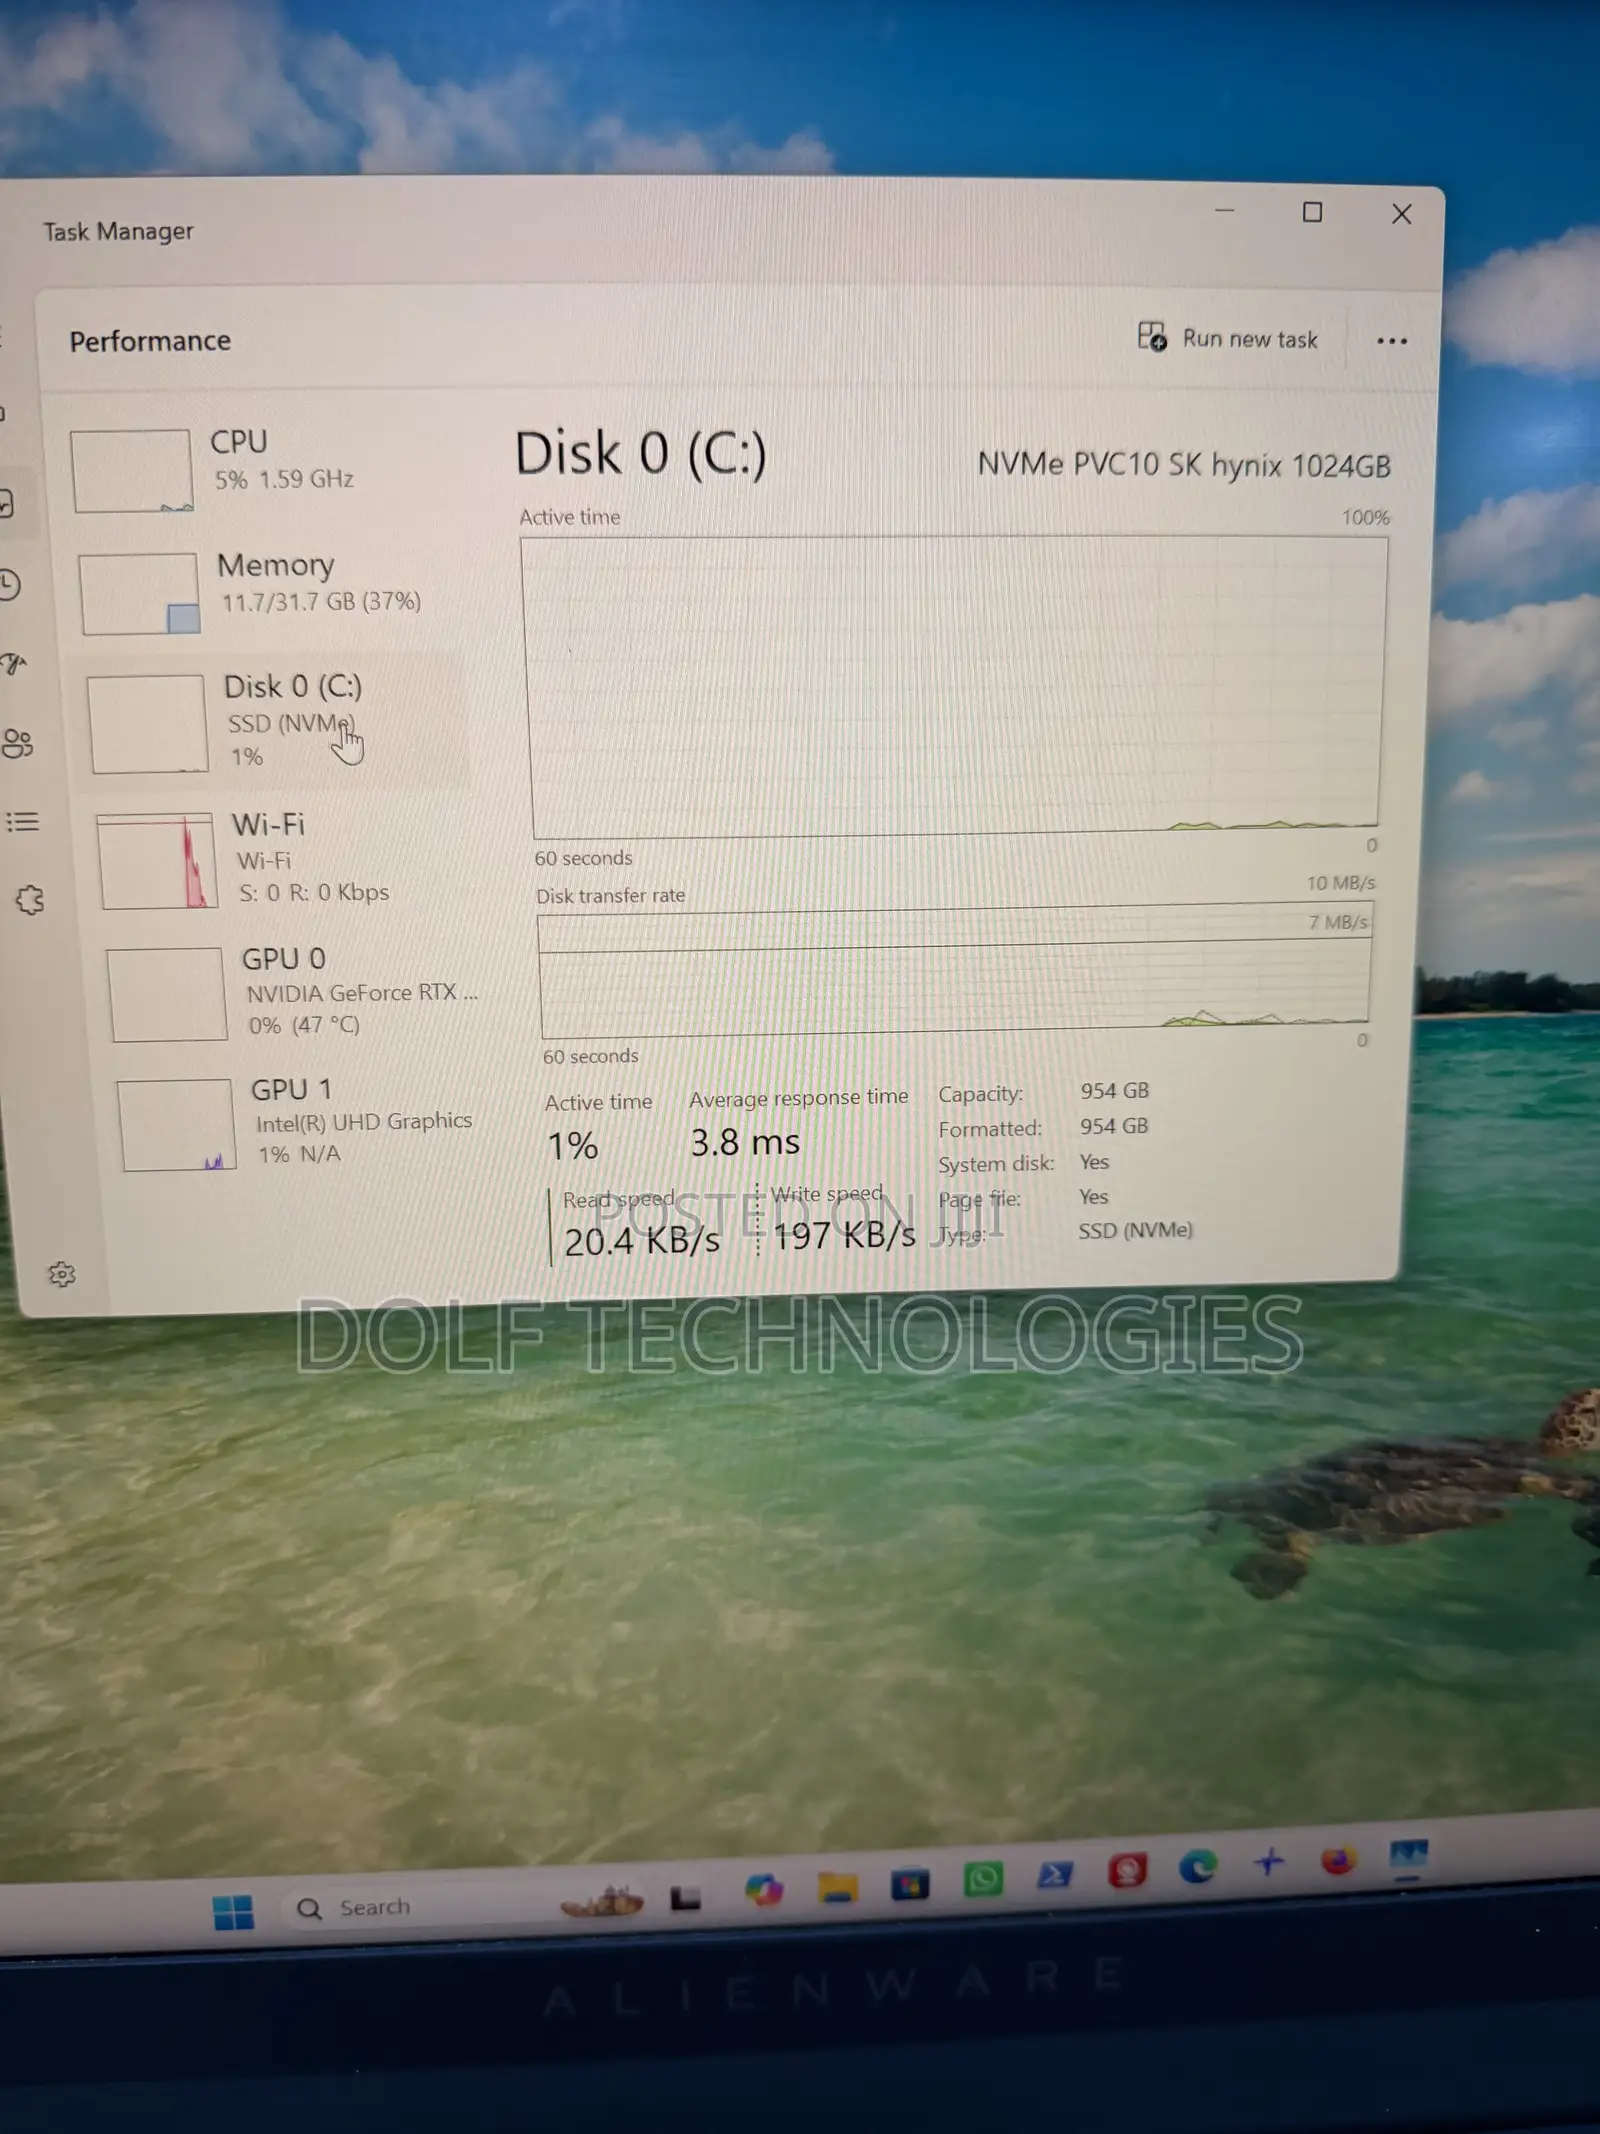The width and height of the screenshot is (1600, 2134).
Task: Open WhatsApp from the taskbar
Action: click(983, 1879)
